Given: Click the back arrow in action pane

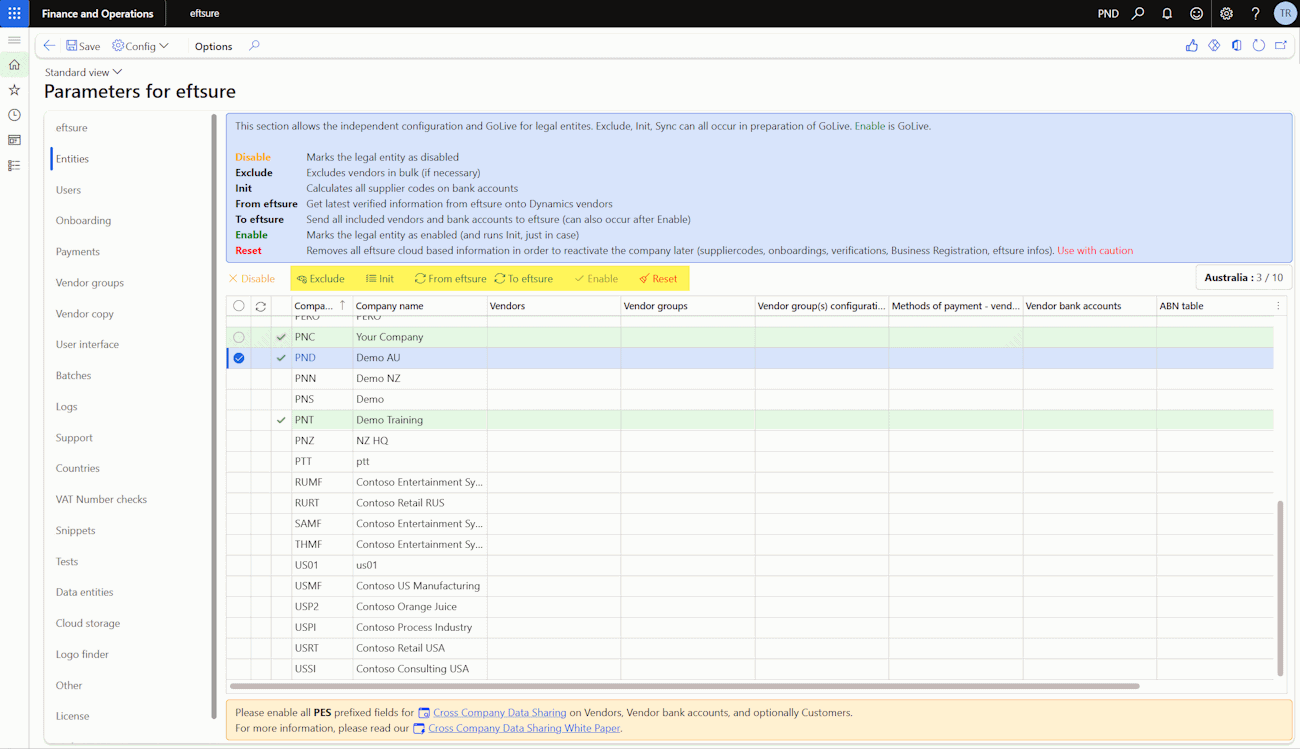Looking at the screenshot, I should (49, 46).
